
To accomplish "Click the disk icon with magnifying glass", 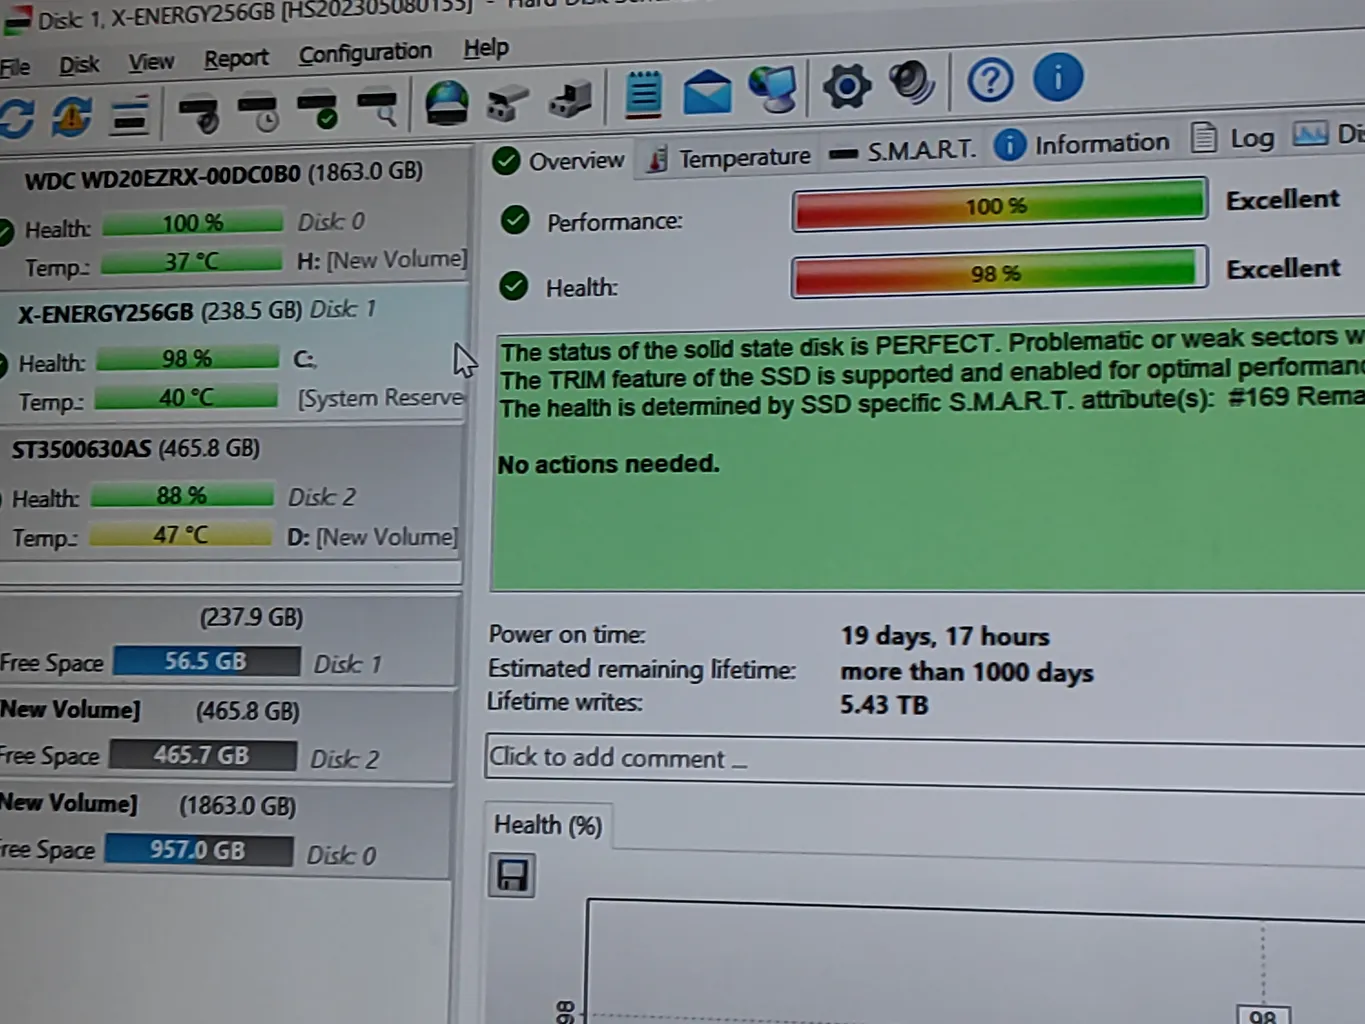I will (x=378, y=108).
